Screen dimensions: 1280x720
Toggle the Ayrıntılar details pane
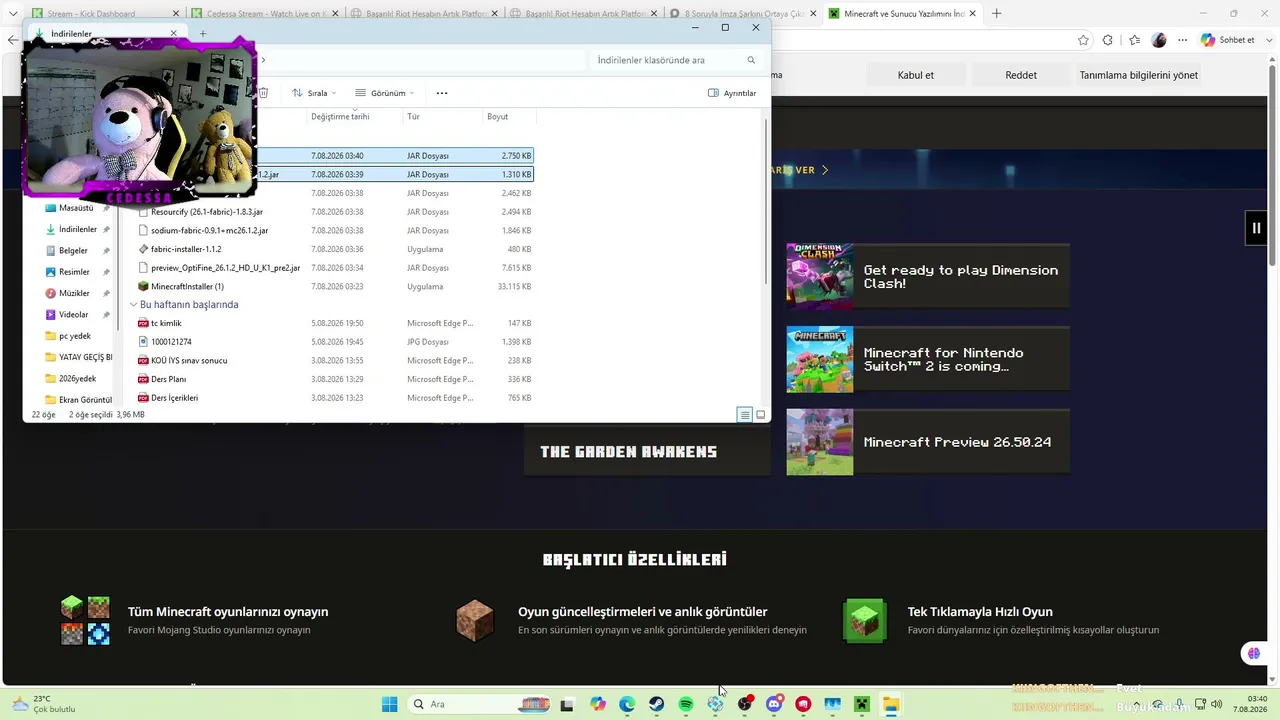[732, 93]
